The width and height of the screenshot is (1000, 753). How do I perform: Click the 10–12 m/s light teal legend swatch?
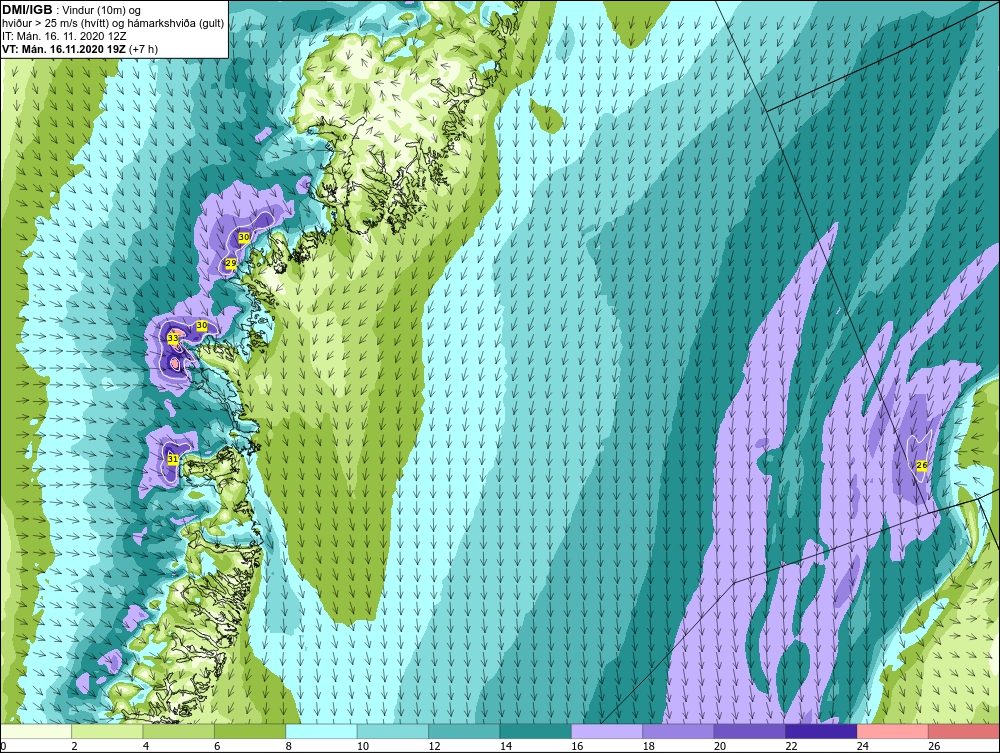tap(393, 731)
